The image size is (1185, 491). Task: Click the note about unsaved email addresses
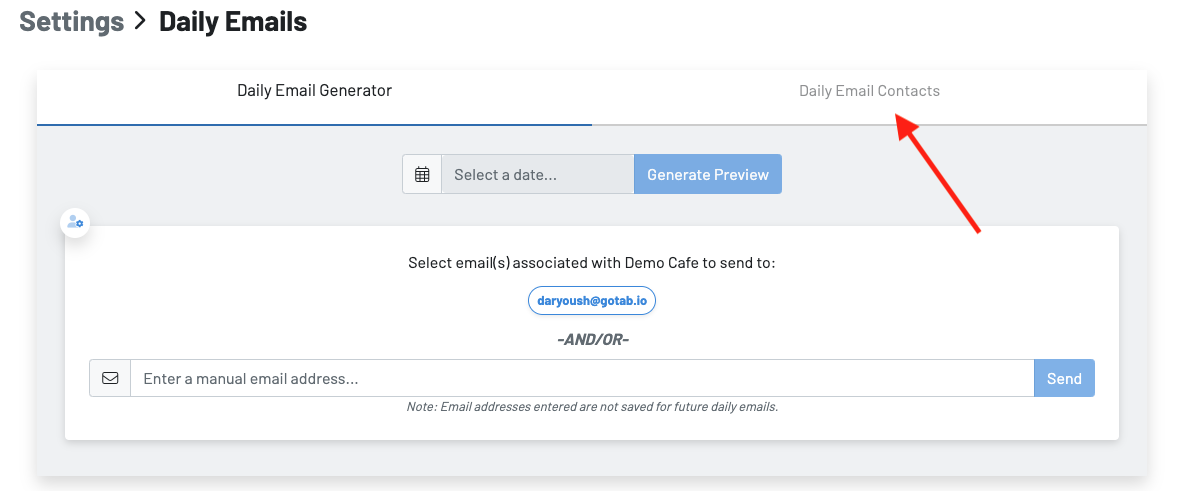pyautogui.click(x=592, y=407)
